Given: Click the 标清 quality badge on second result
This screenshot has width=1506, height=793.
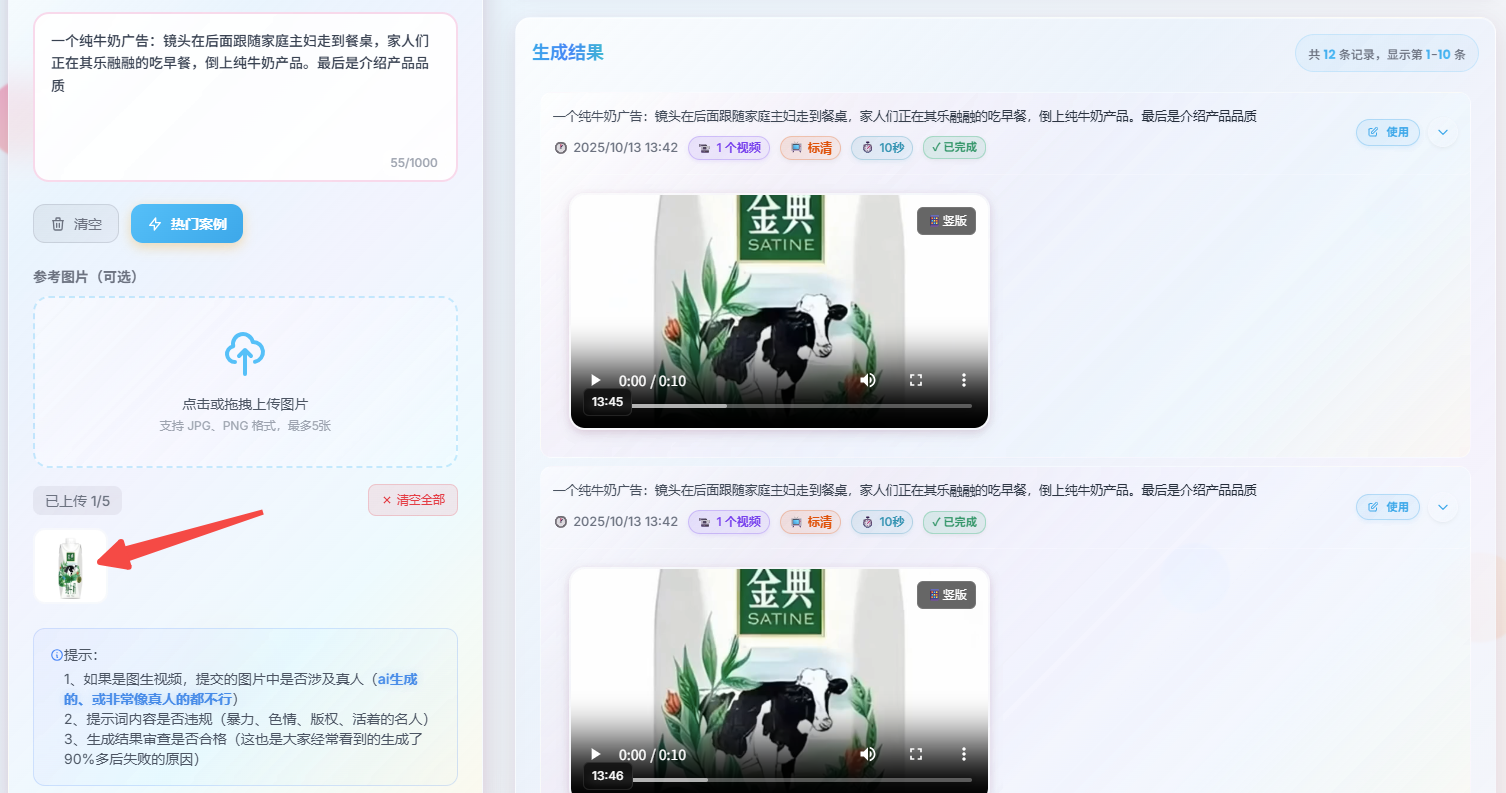Looking at the screenshot, I should (810, 522).
